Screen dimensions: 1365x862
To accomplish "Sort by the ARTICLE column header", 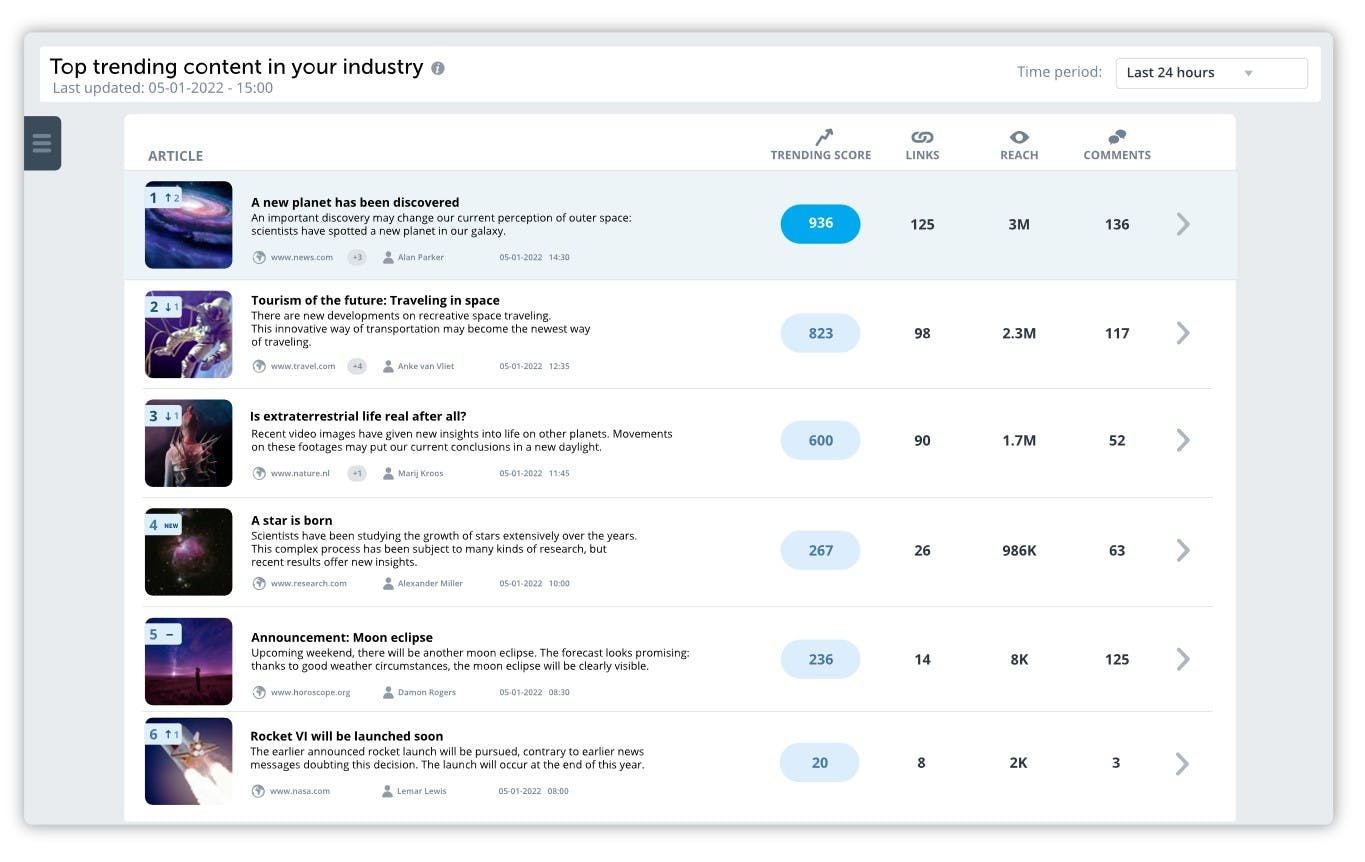I will (176, 156).
